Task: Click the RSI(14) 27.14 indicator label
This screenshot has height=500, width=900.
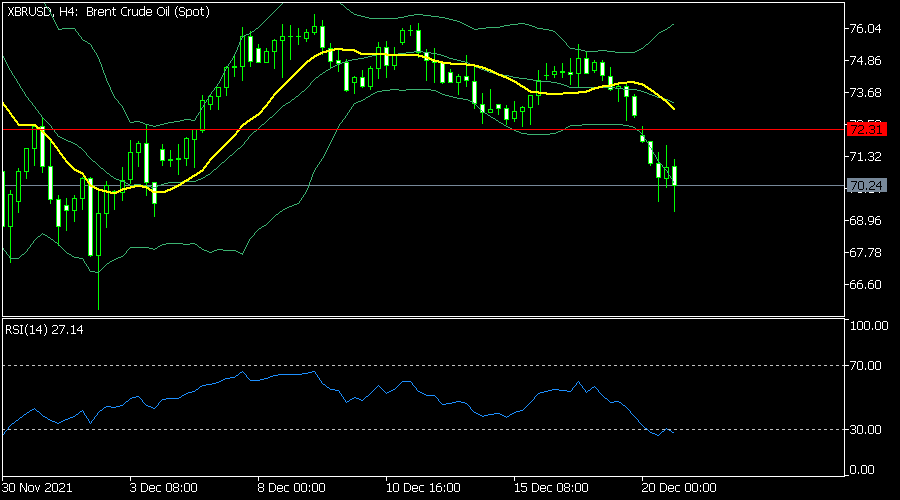Action: (x=44, y=330)
